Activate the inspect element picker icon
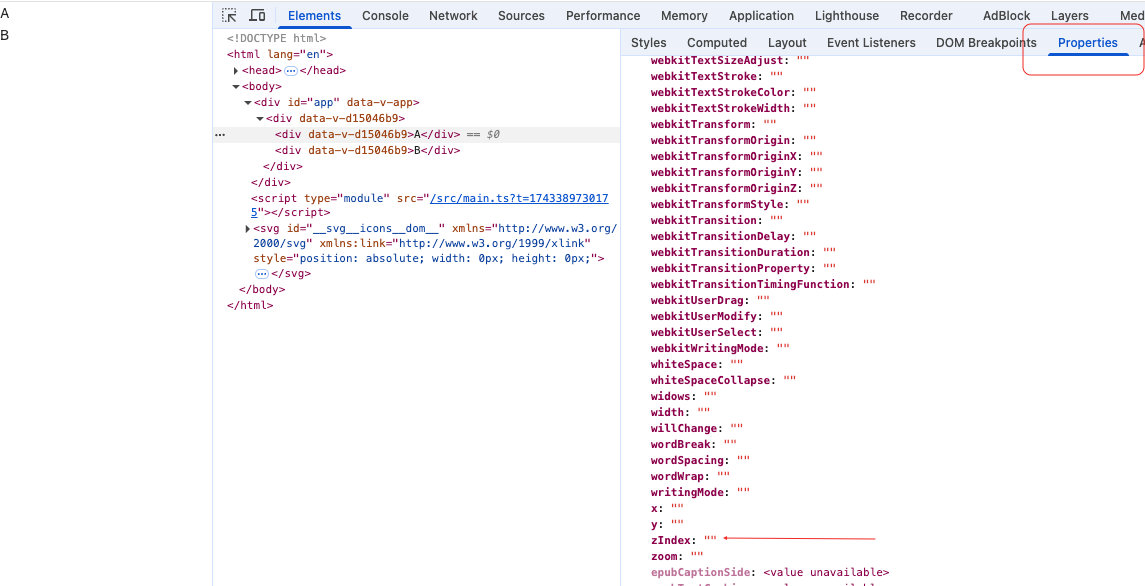1145x586 pixels. [229, 15]
